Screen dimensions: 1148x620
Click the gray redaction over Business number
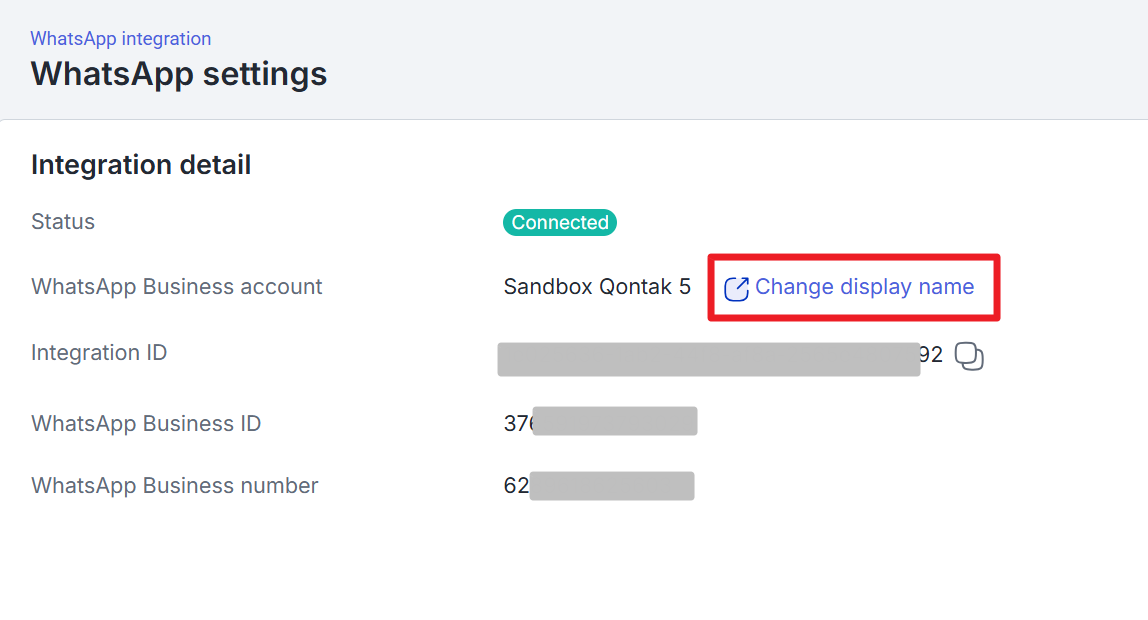612,486
